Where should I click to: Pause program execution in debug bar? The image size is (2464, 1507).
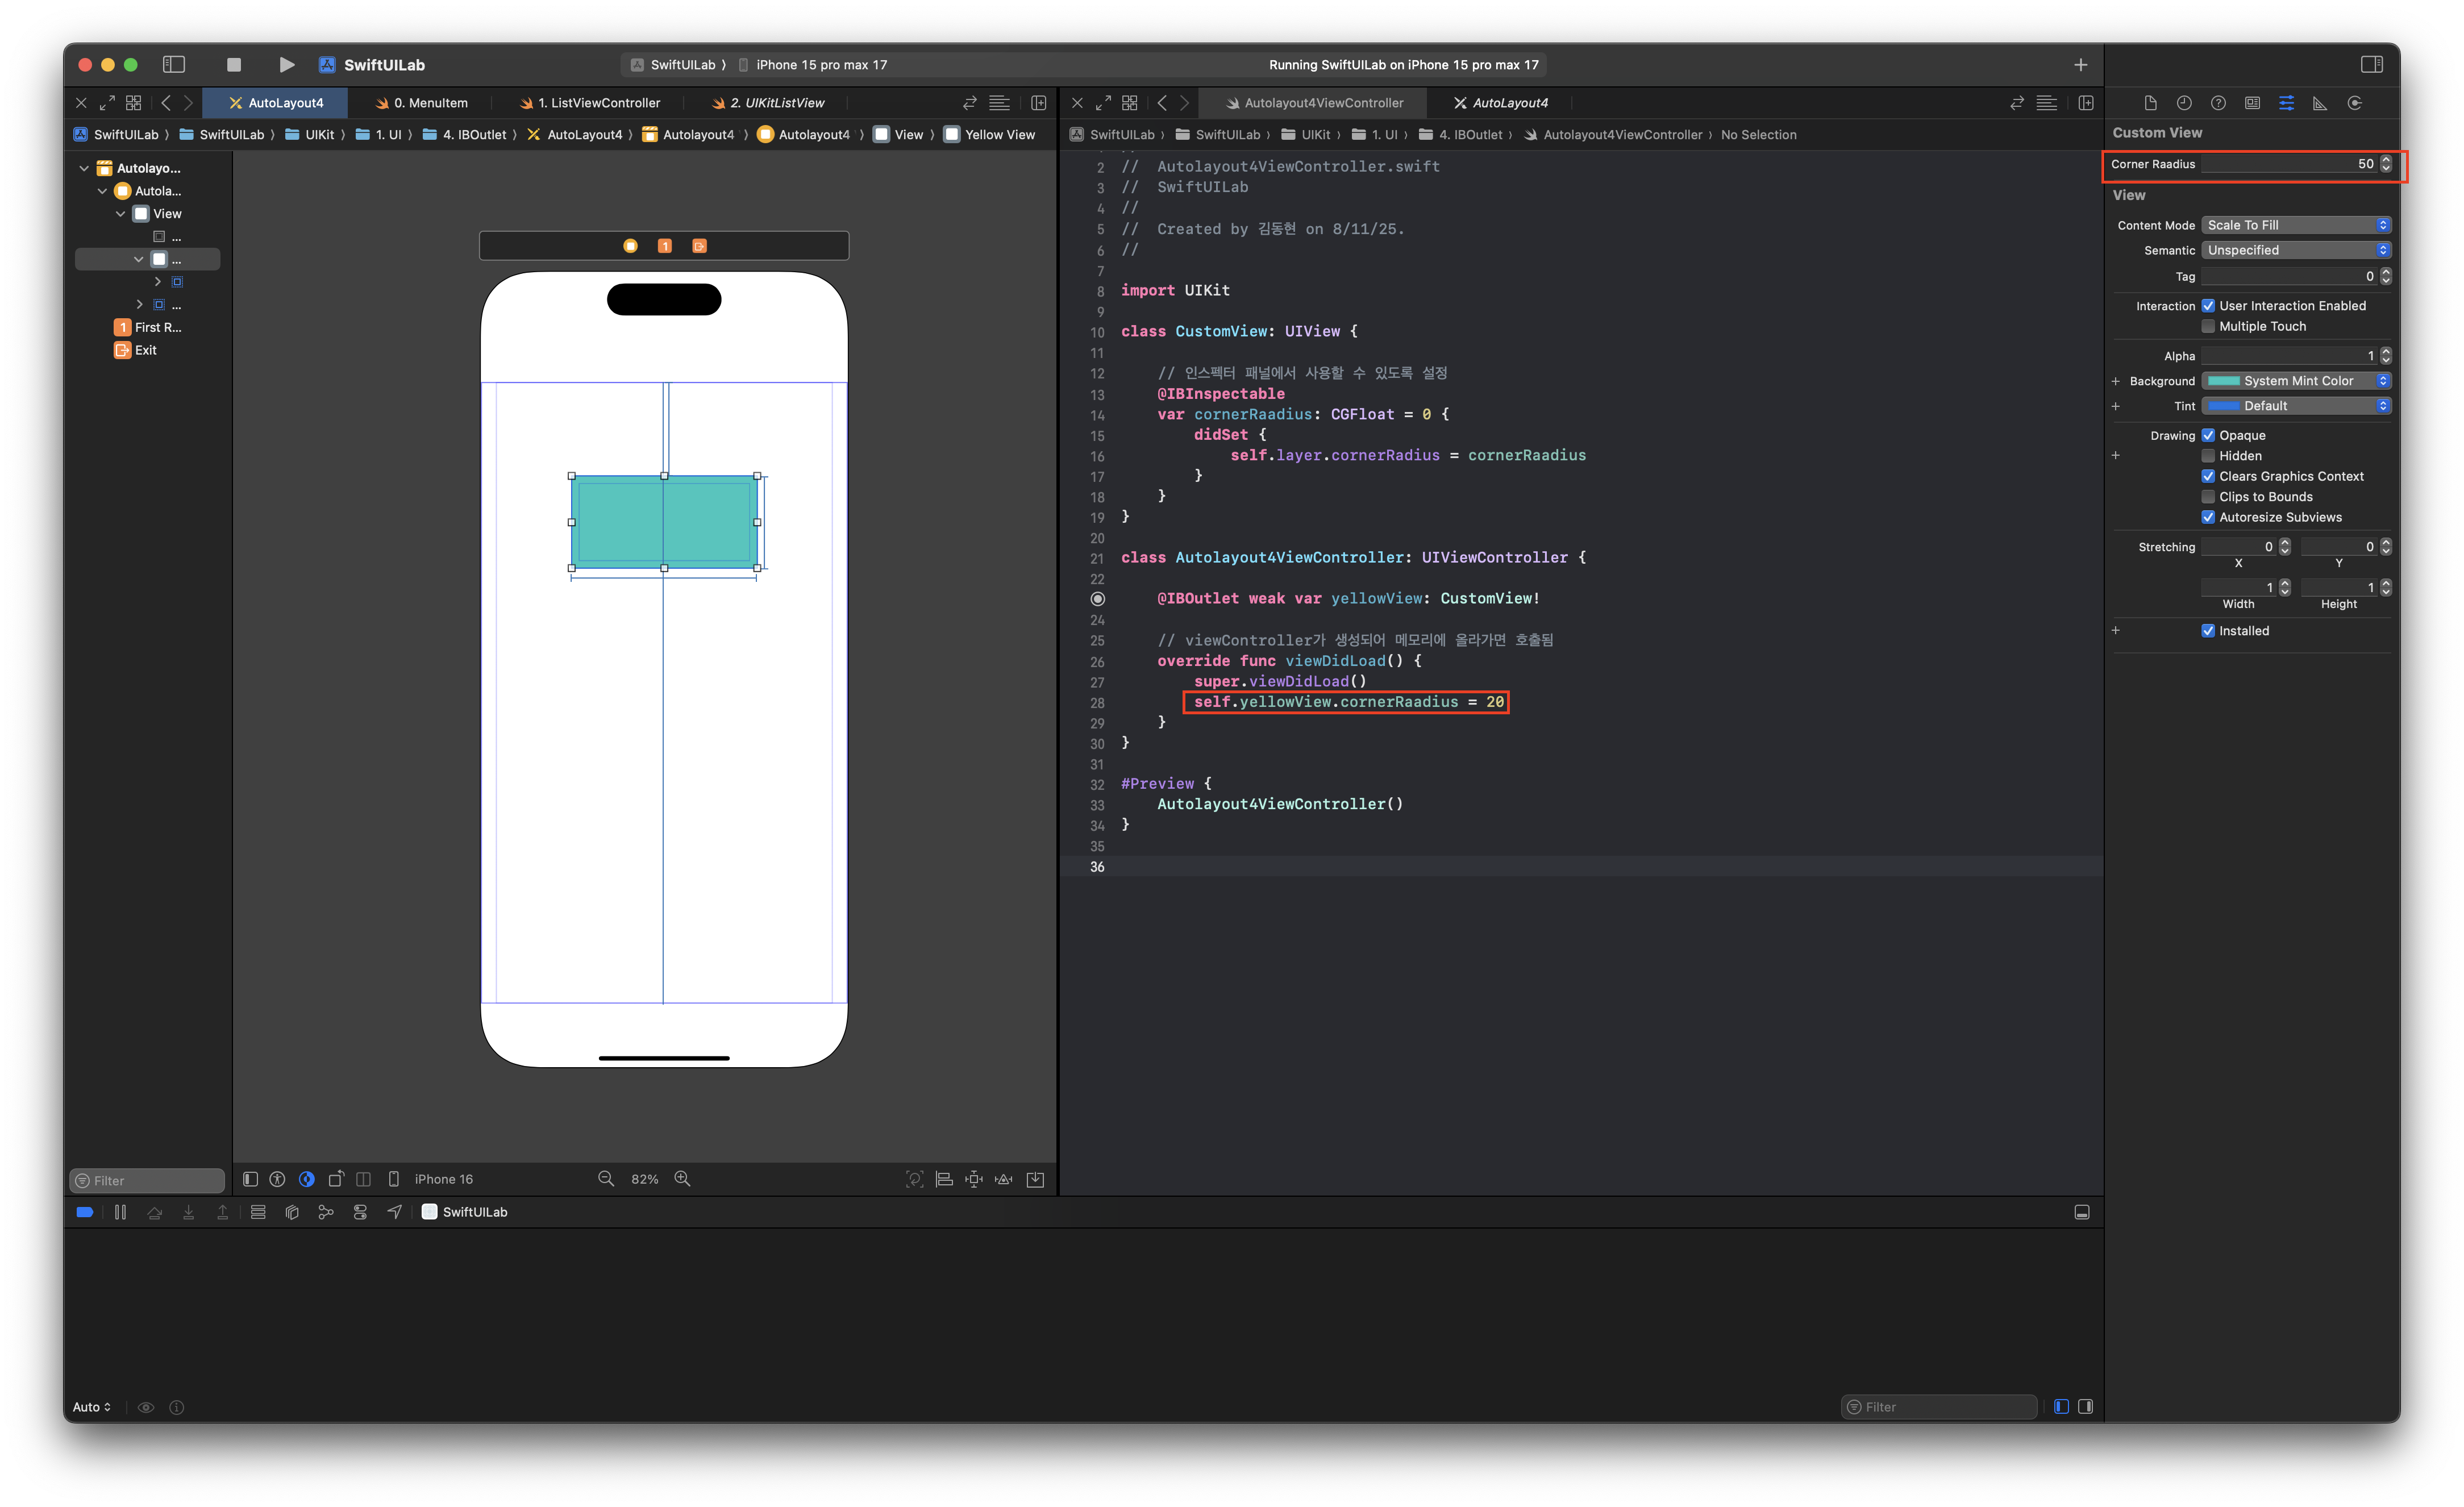click(120, 1212)
